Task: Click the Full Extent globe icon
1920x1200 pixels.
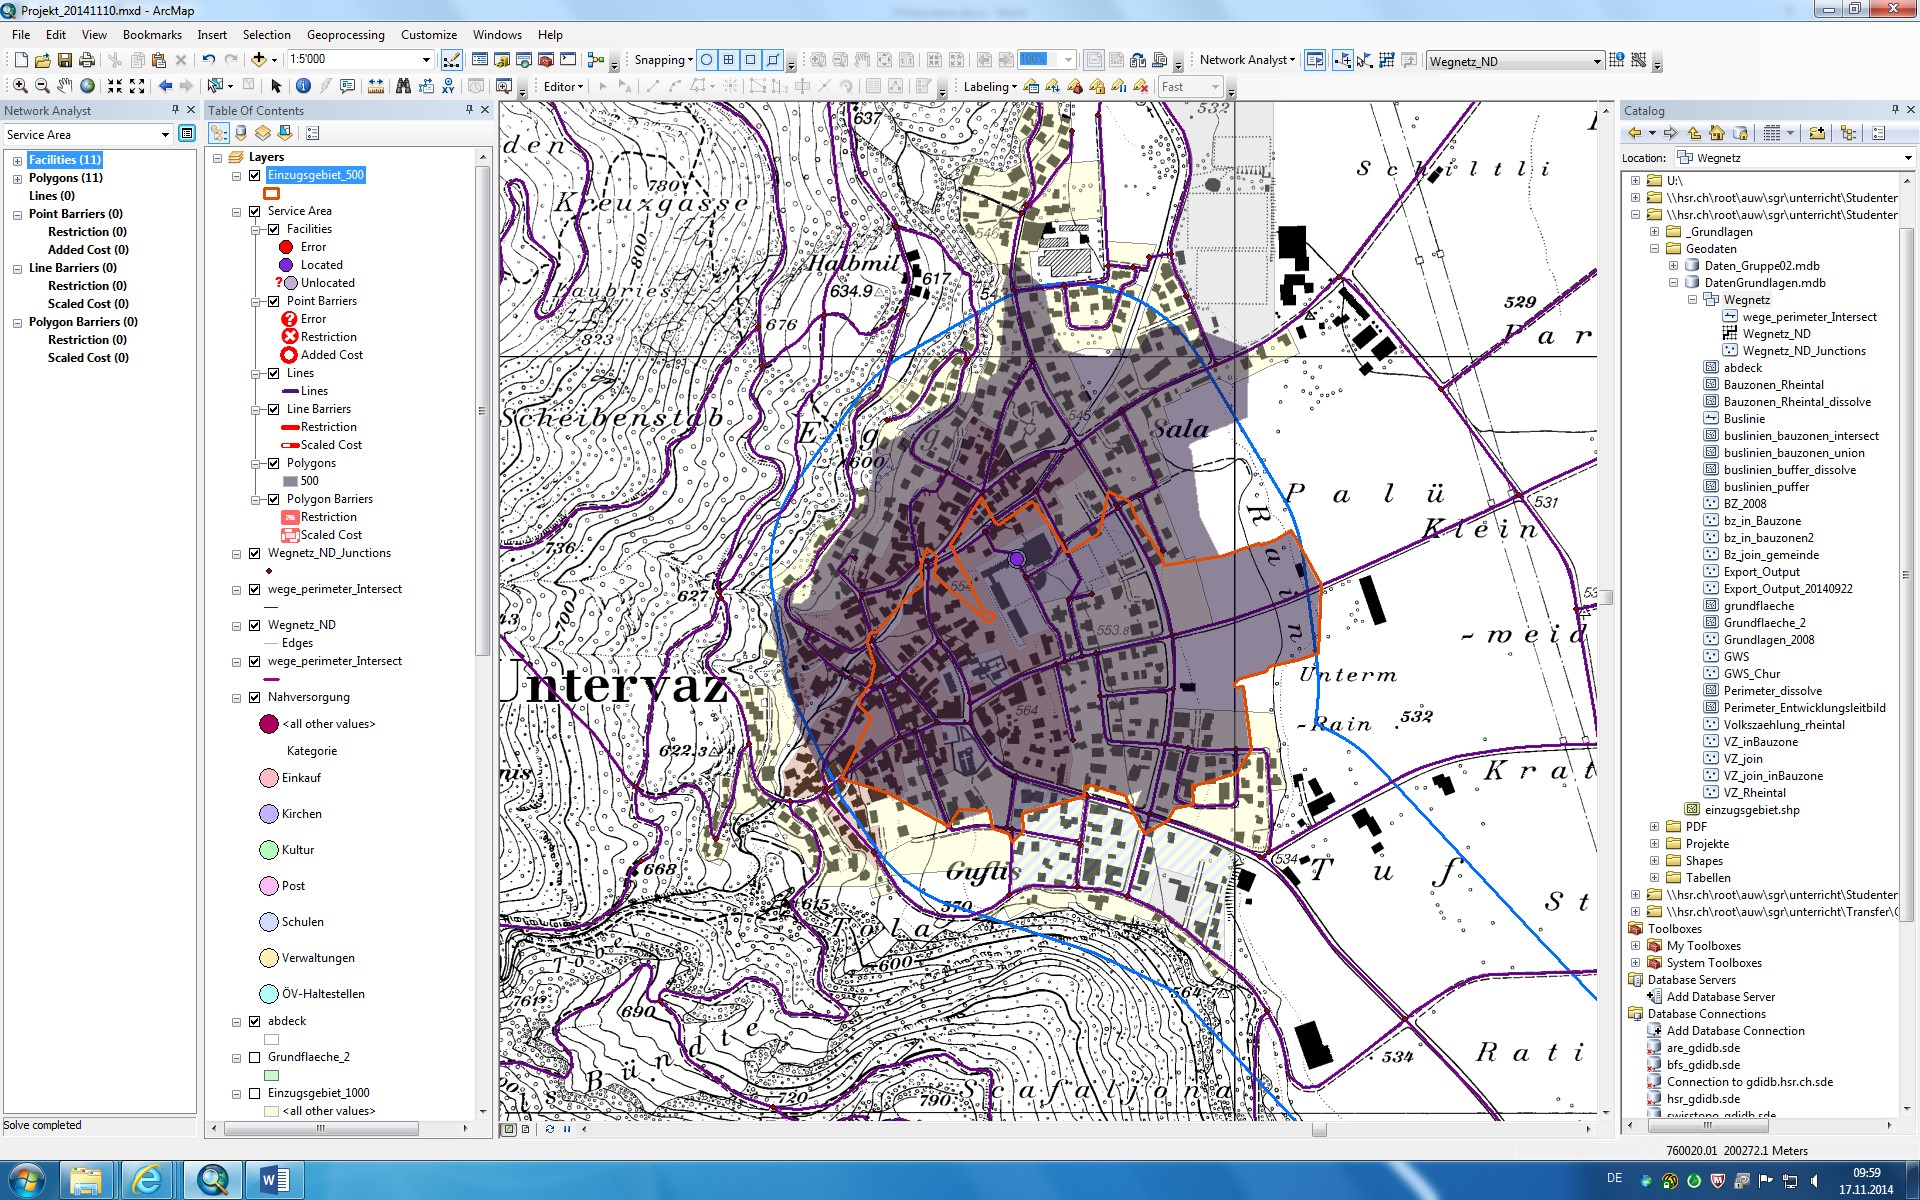Action: pyautogui.click(x=88, y=86)
